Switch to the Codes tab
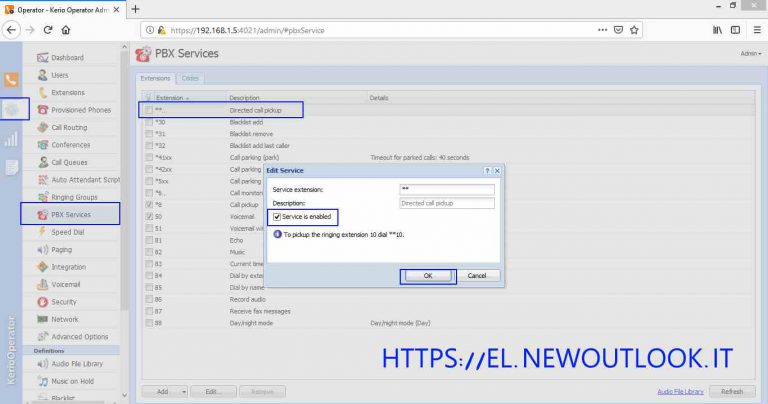768x404 pixels. (x=190, y=78)
